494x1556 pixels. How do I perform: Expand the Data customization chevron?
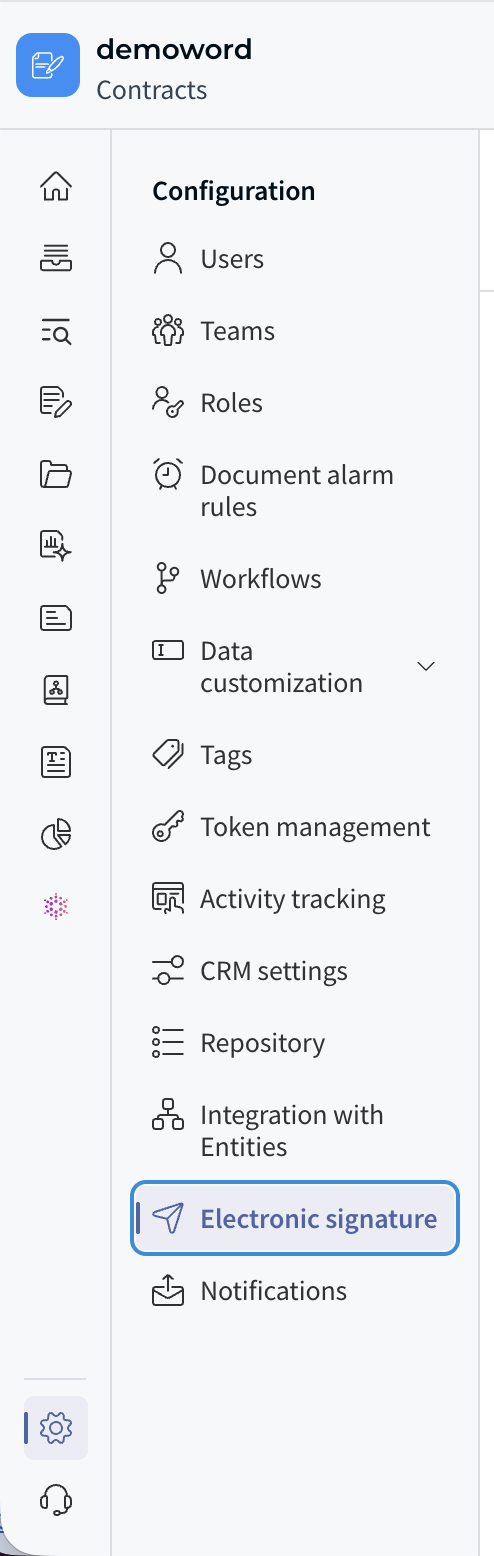426,667
